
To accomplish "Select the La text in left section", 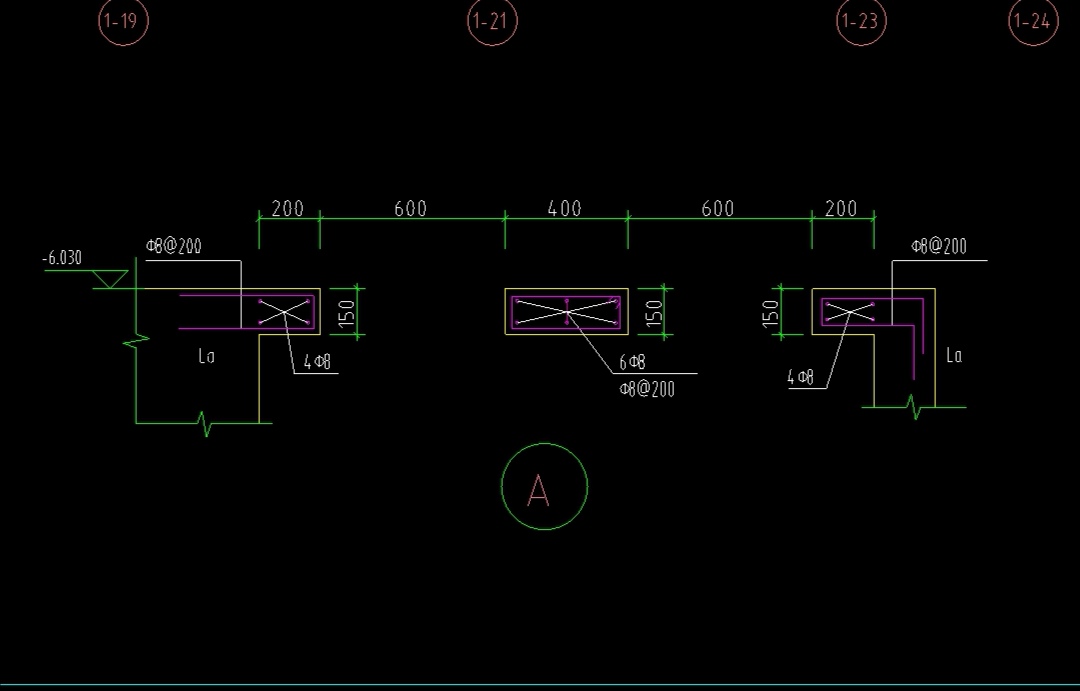I will 206,356.
